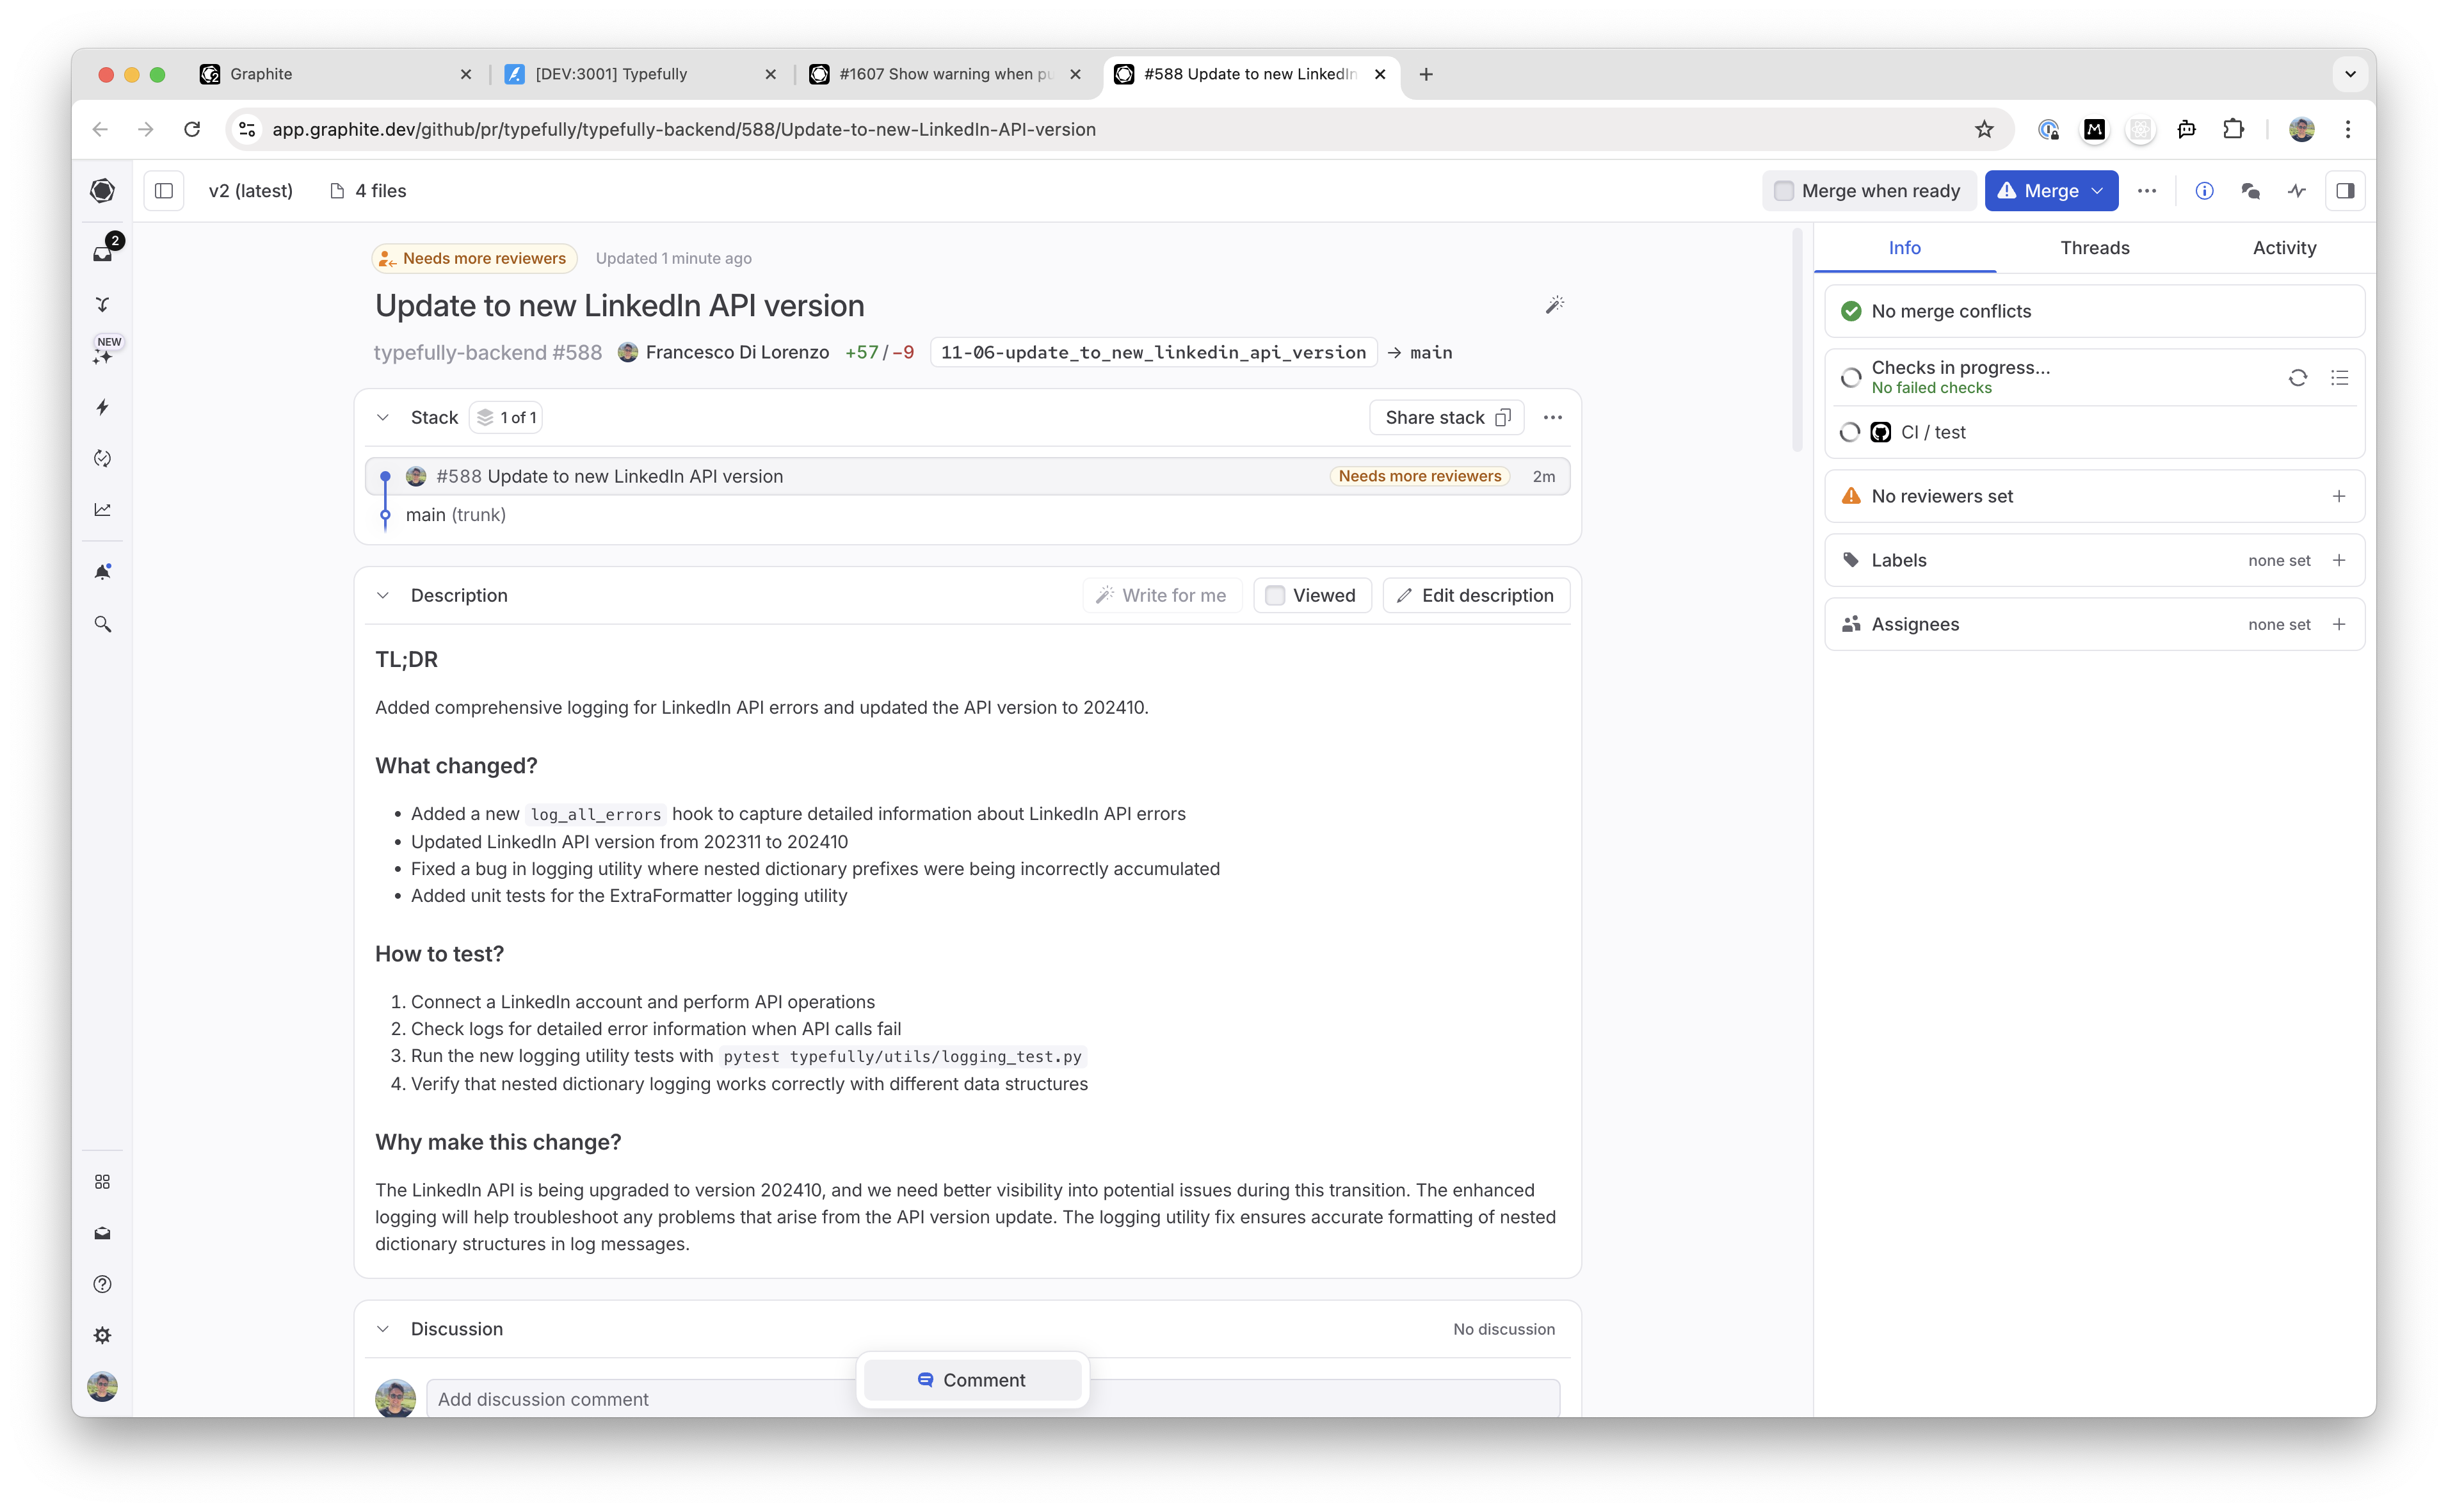Screen dimensions: 2448x1512
Task: Click the Write for me button
Action: point(1161,595)
